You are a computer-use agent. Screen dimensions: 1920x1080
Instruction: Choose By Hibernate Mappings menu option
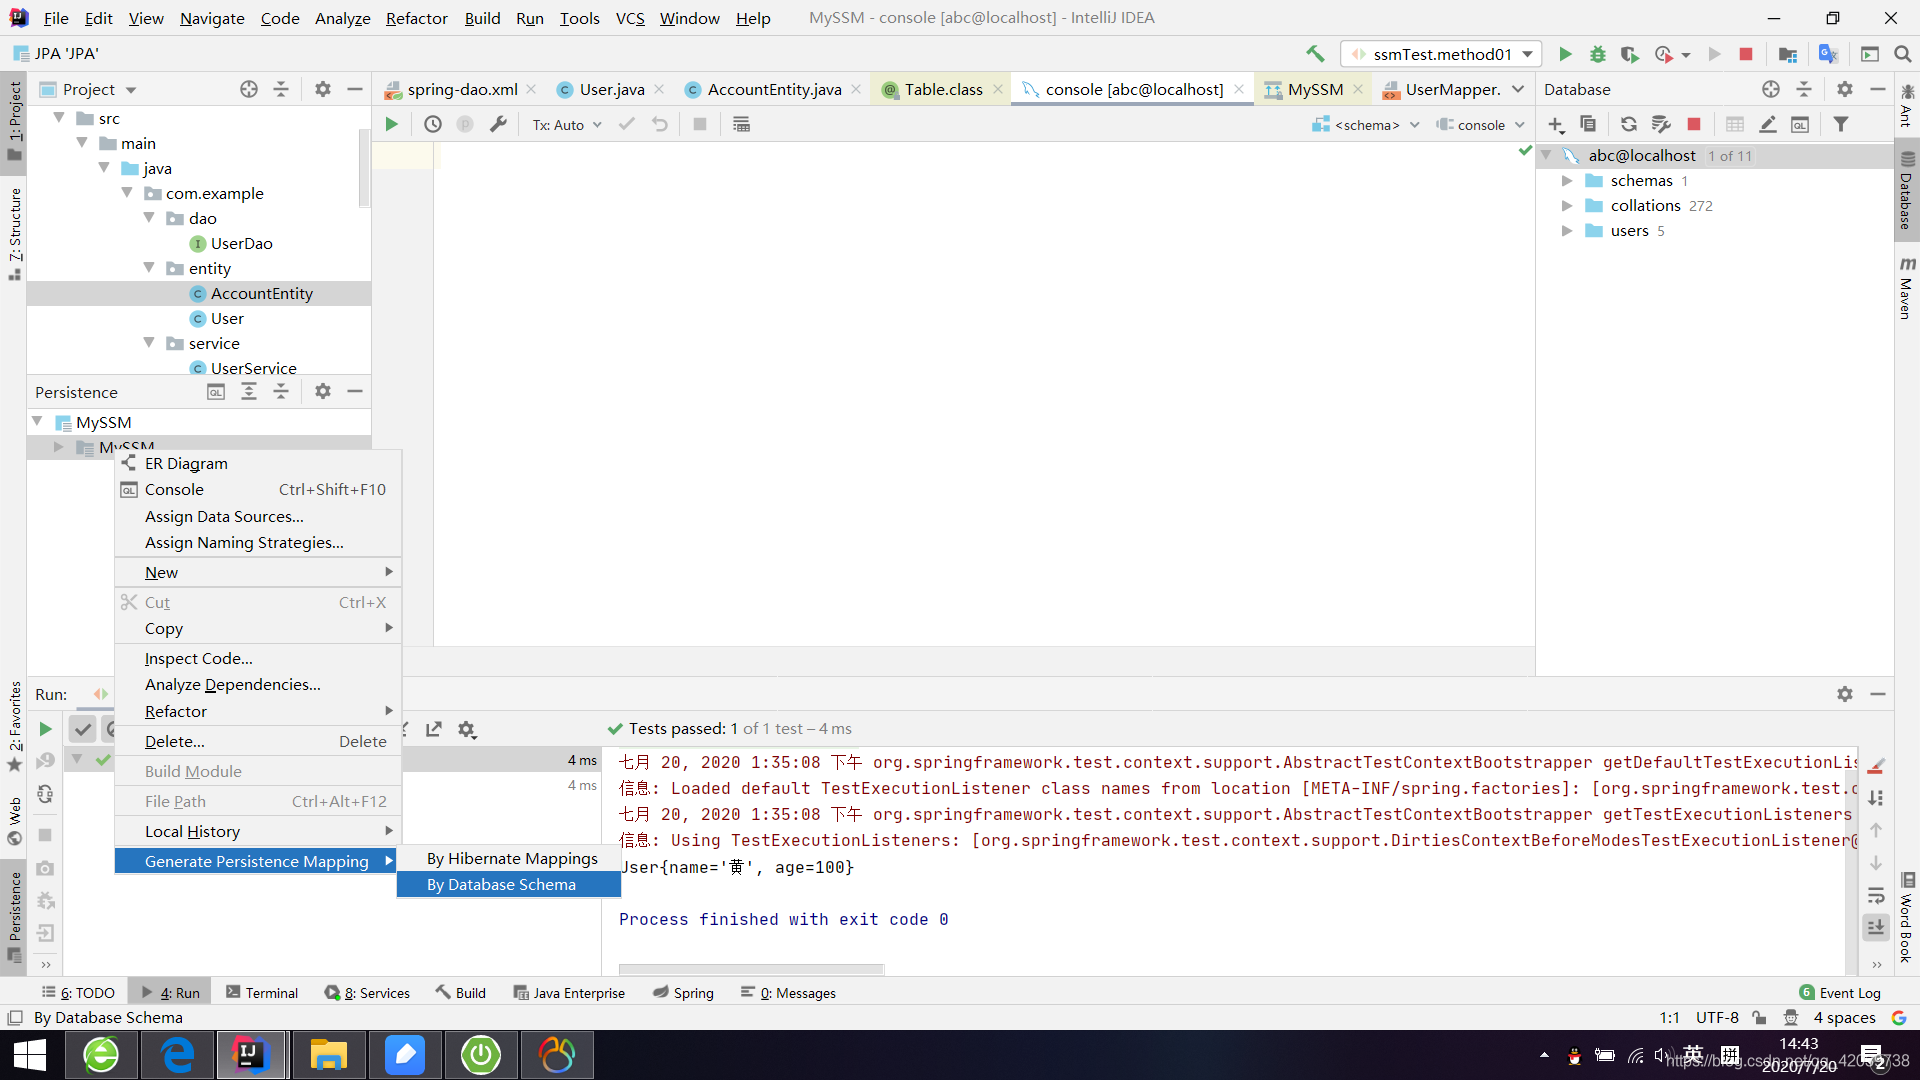click(509, 859)
